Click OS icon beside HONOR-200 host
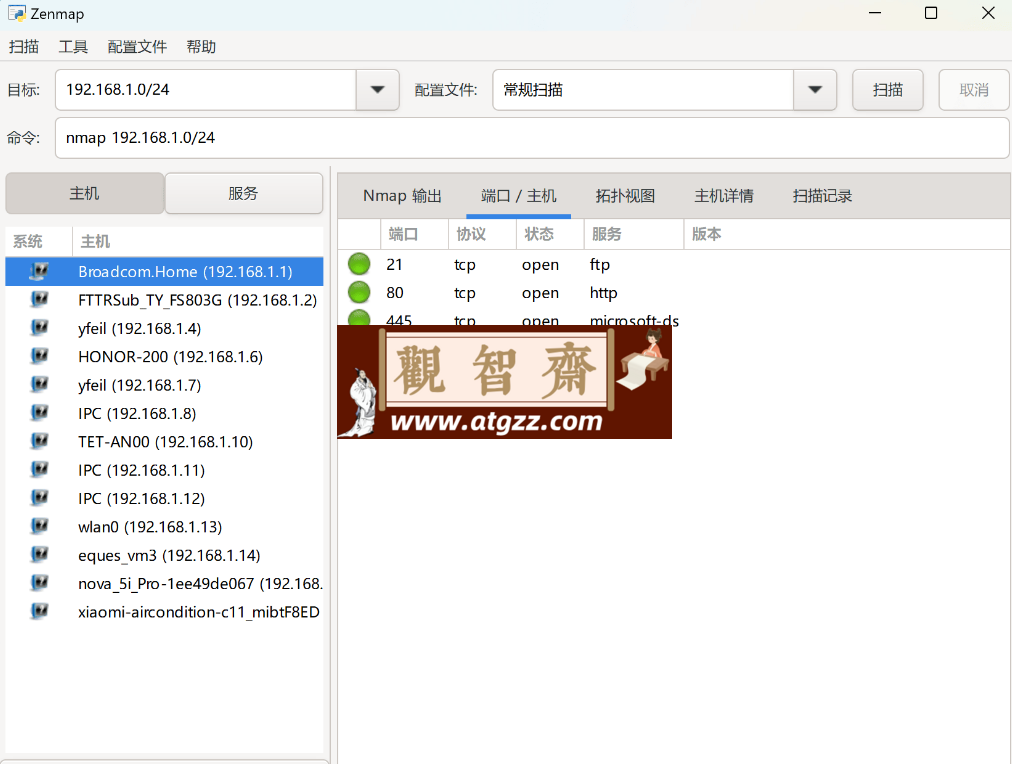Screen dimensions: 1012x764 point(39,357)
